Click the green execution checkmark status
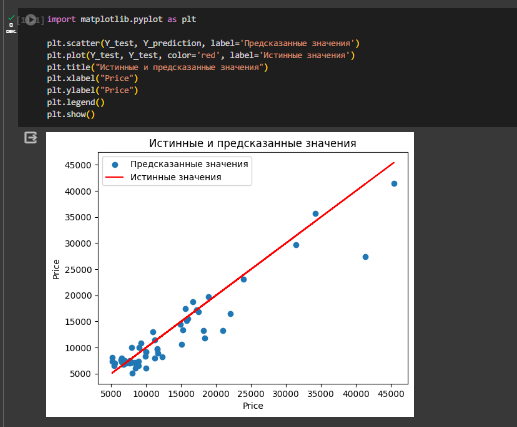Screen dimensions: 517x427 coord(11,17)
